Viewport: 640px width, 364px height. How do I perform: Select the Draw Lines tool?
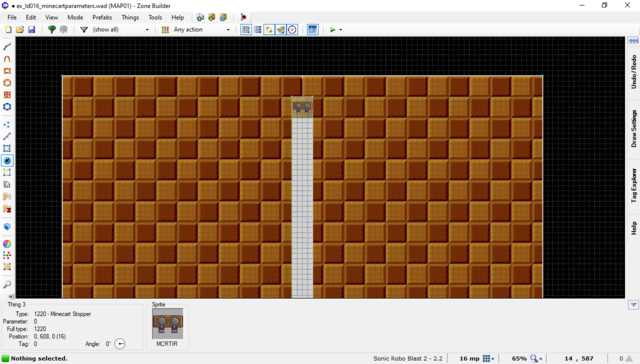click(7, 47)
